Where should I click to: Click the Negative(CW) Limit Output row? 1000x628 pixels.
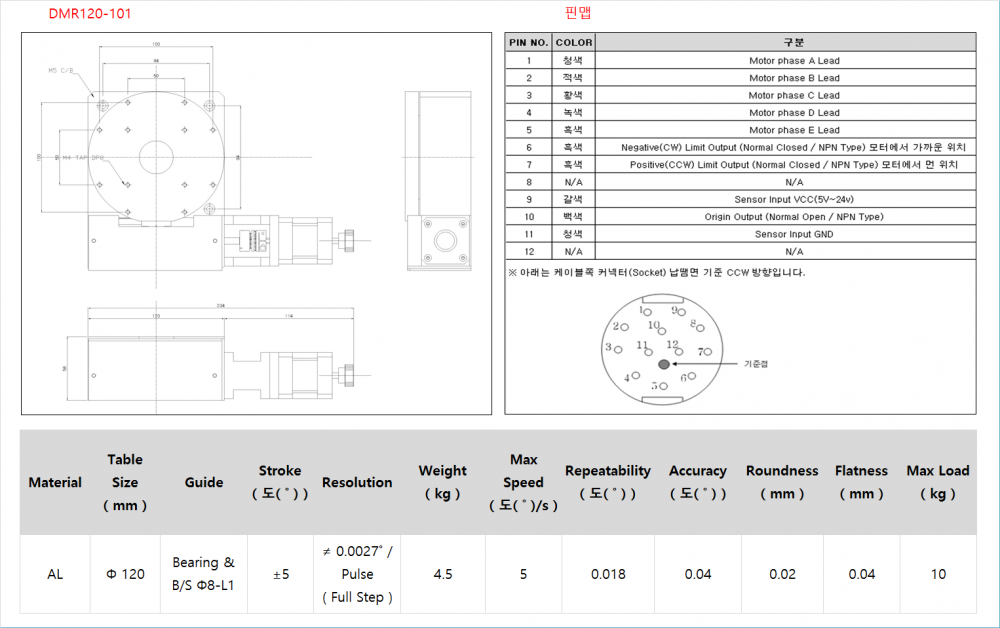794,148
